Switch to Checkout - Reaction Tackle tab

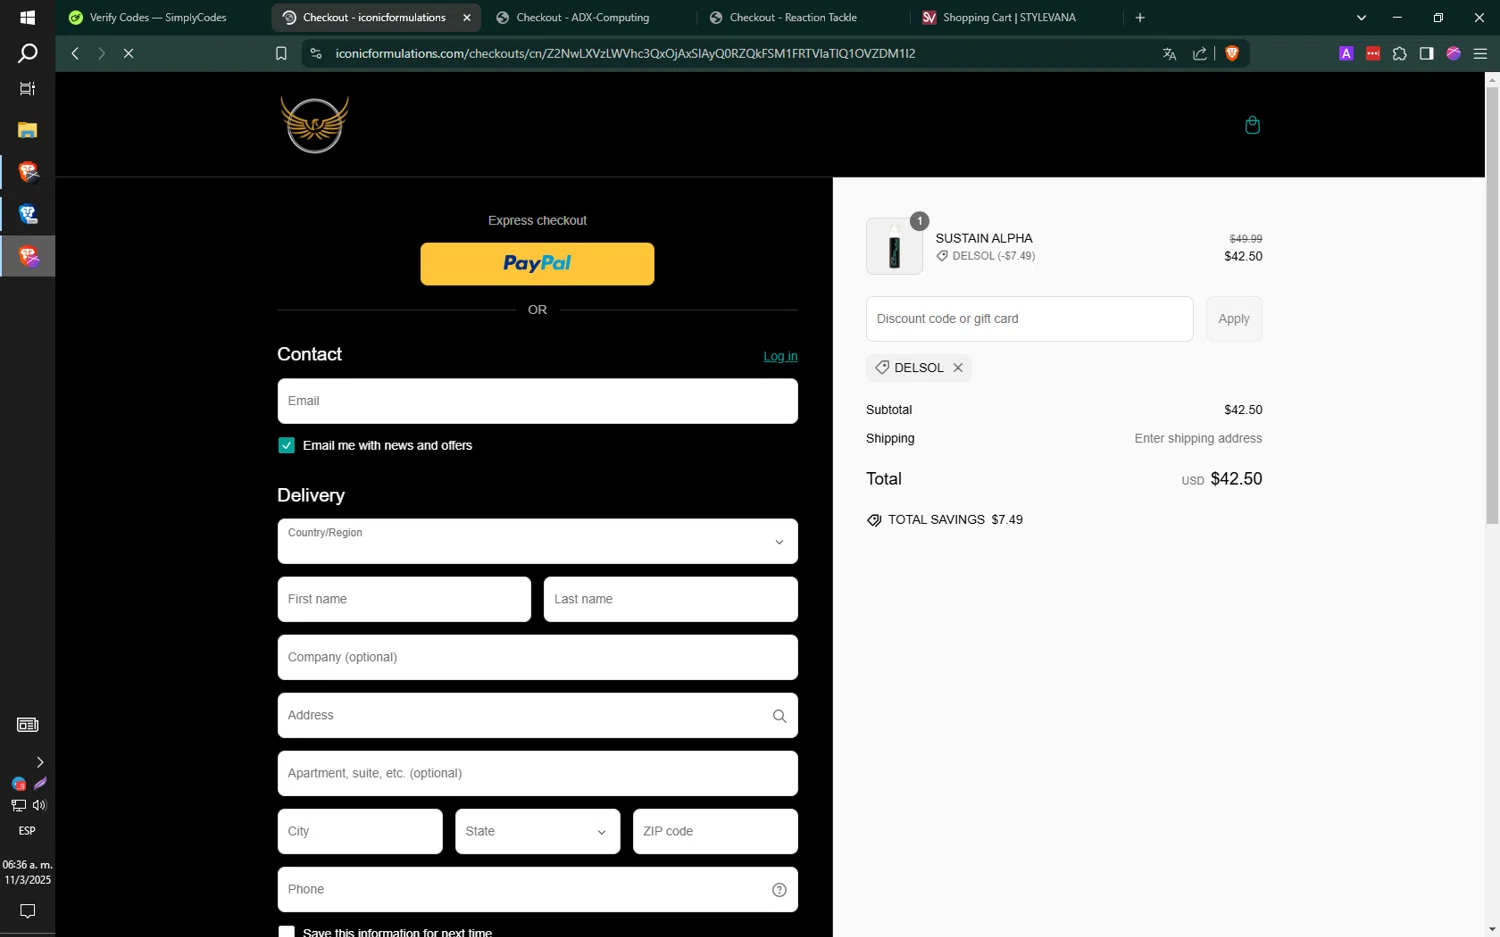click(793, 18)
